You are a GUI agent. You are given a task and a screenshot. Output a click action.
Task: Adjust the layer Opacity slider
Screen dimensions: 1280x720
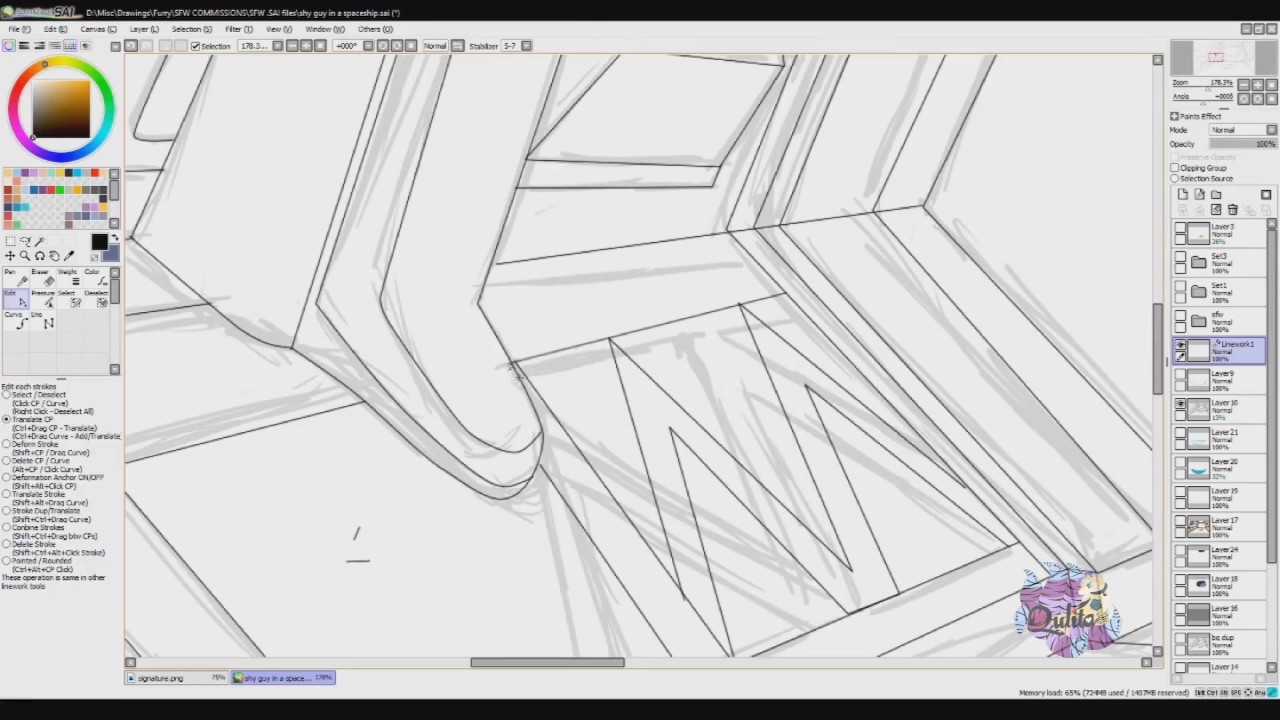[1243, 144]
